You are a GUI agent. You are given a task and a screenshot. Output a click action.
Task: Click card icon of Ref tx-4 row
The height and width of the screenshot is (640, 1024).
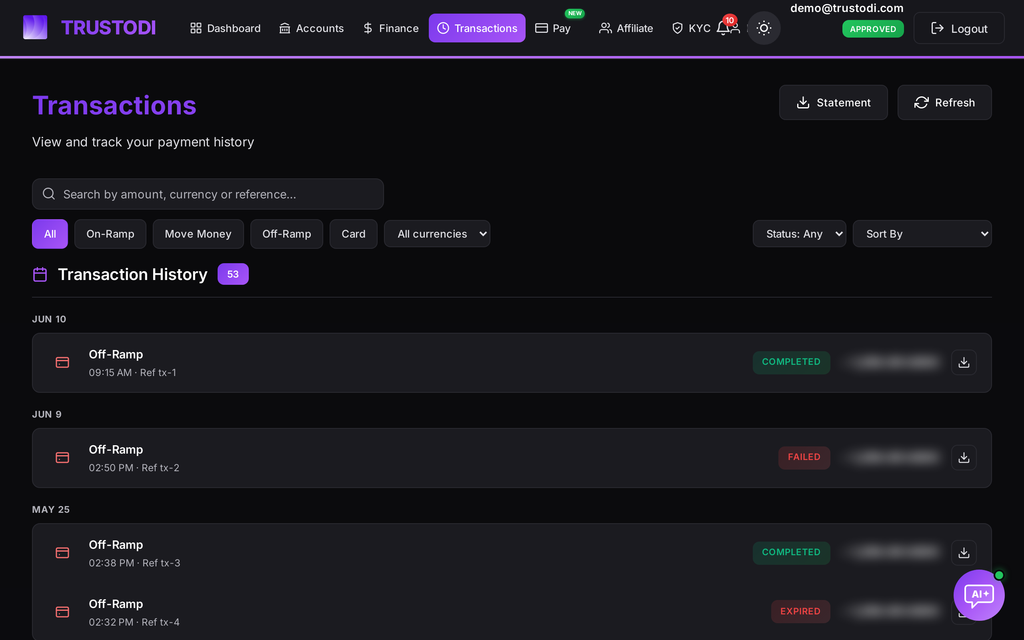pos(63,612)
